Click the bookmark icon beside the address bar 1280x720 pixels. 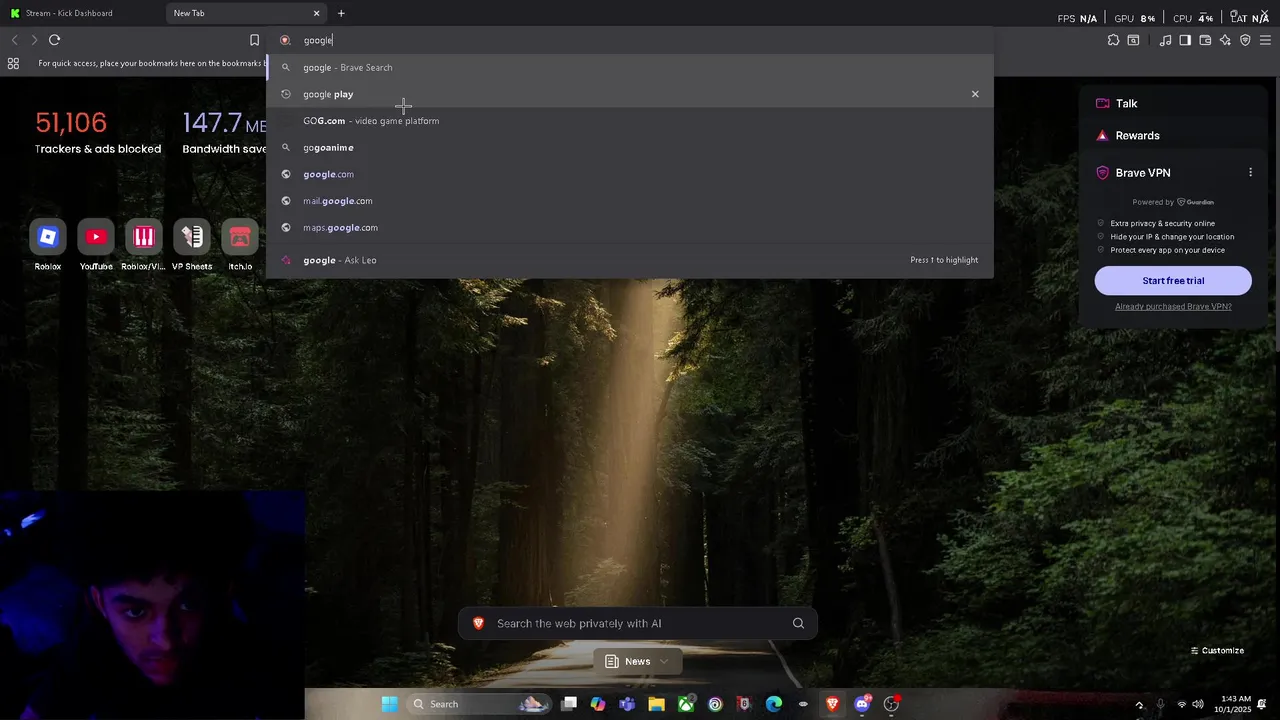(254, 40)
